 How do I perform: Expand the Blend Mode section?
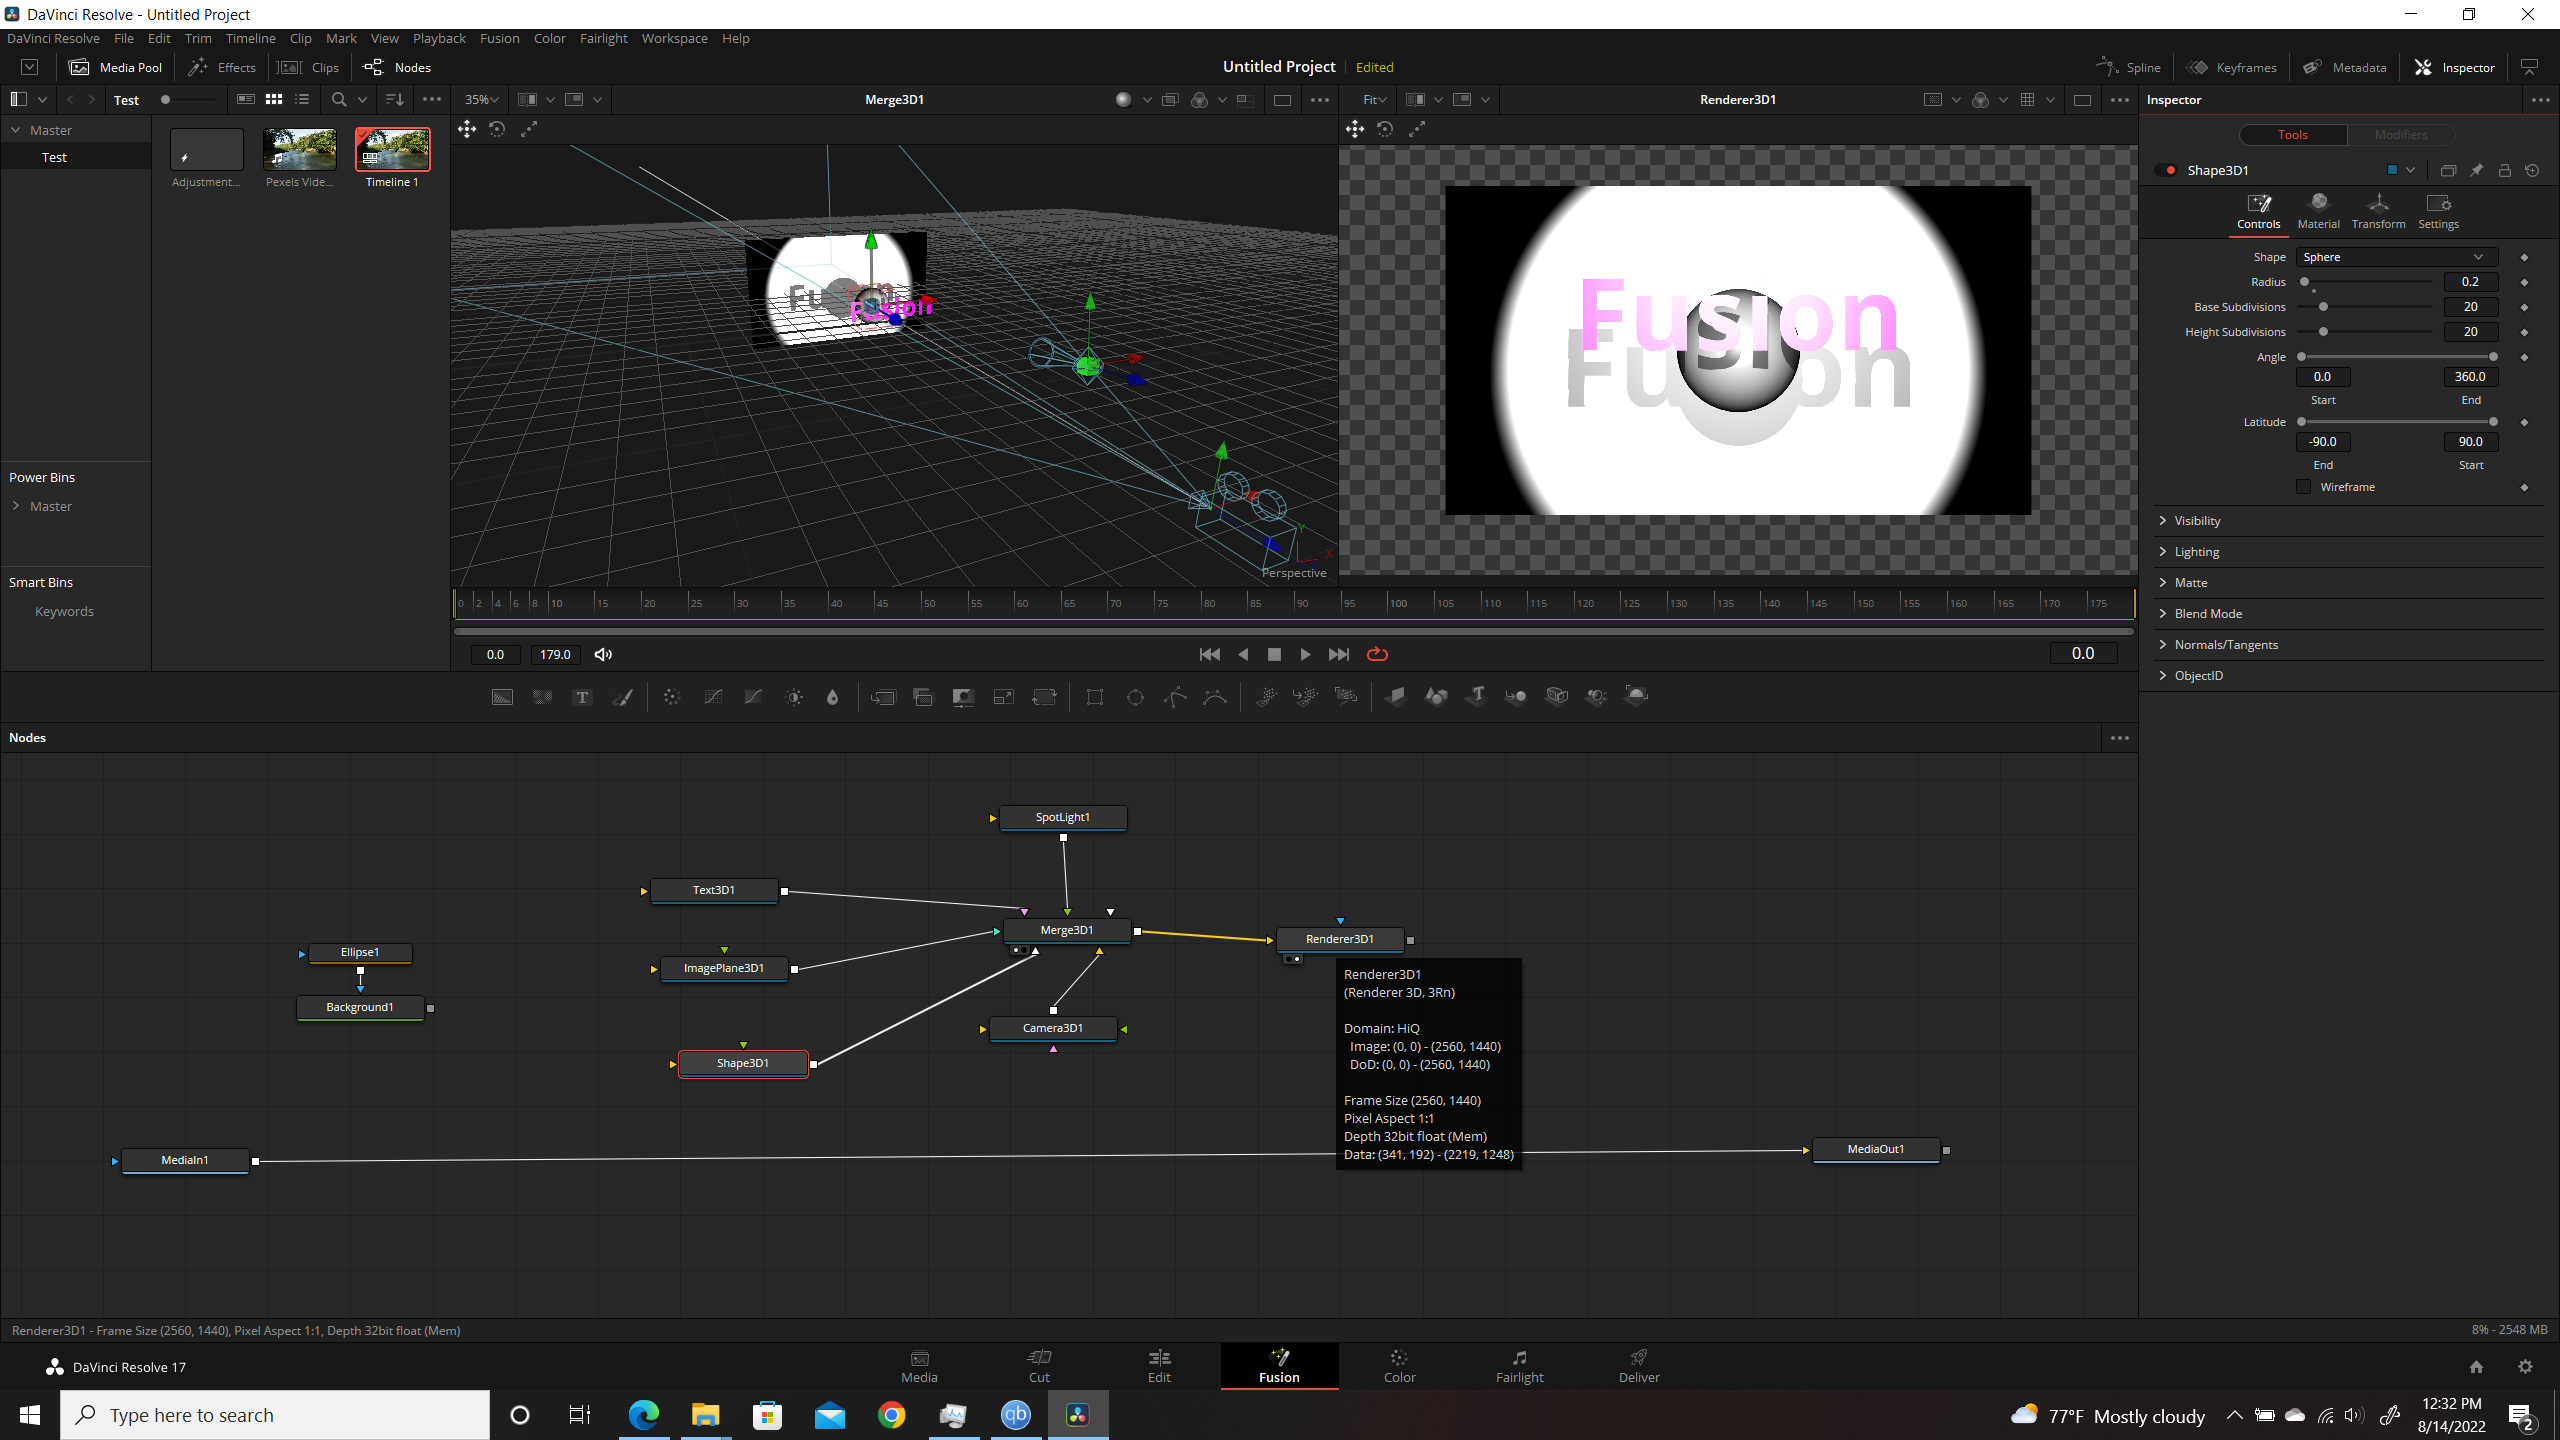(x=2348, y=614)
